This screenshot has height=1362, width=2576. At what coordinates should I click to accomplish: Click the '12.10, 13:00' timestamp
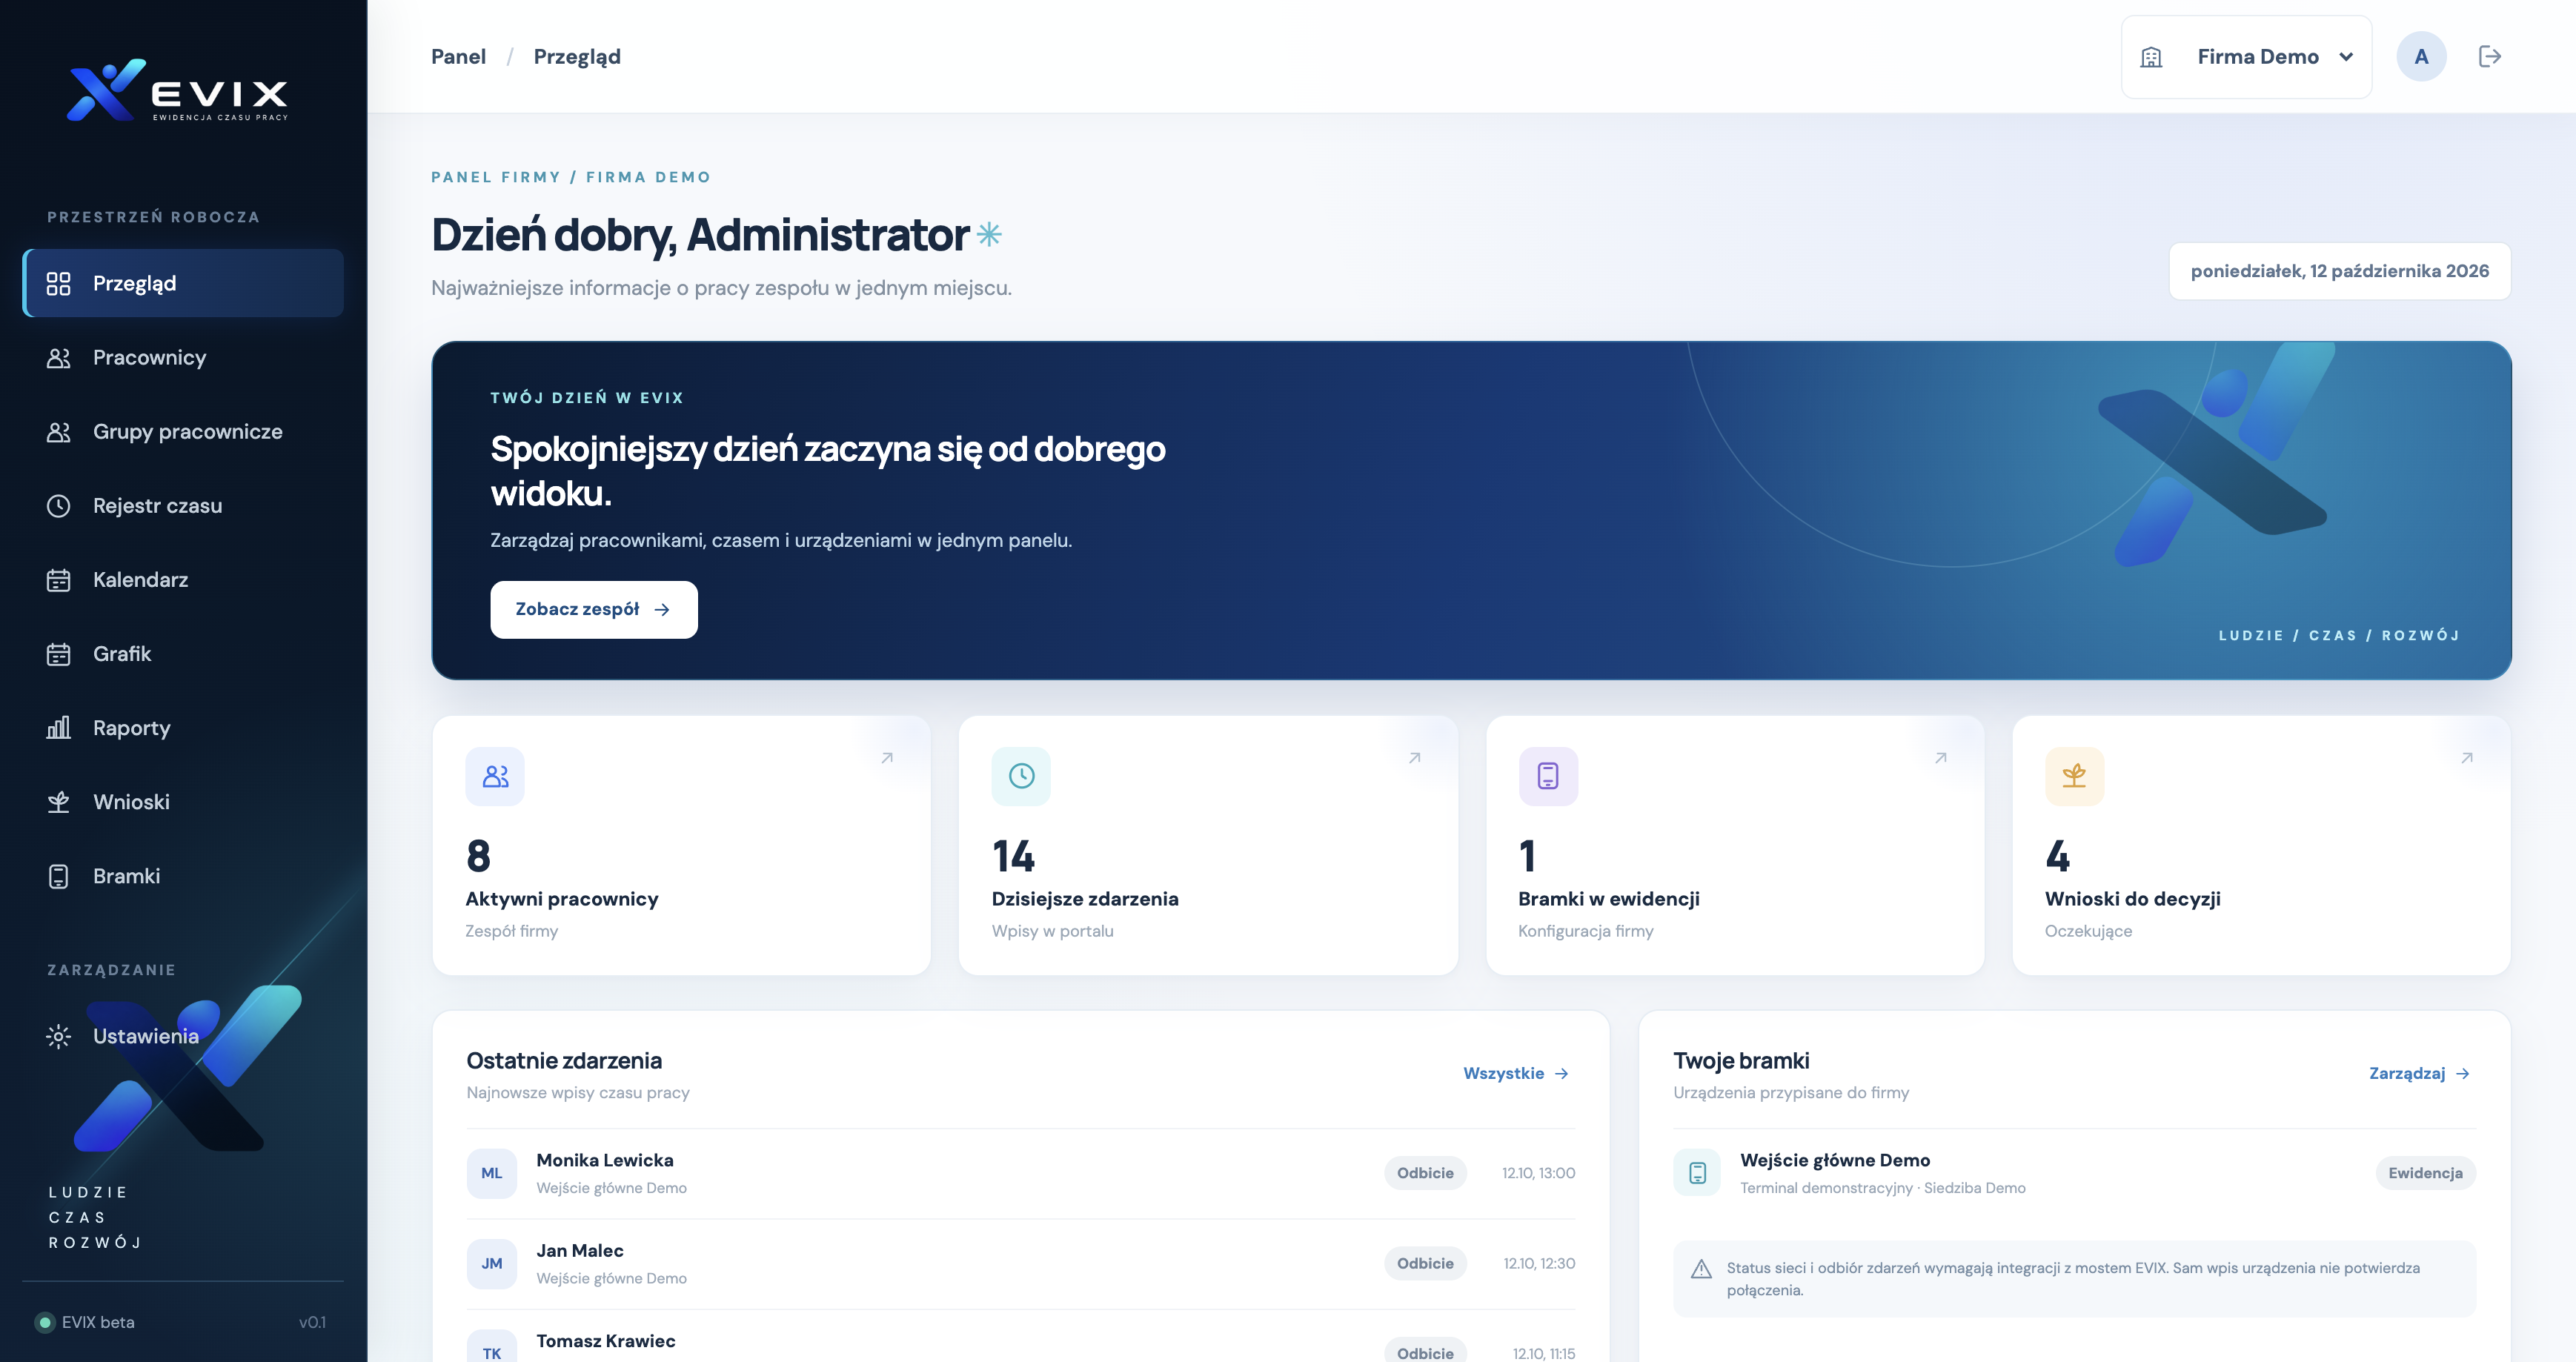tap(1538, 1173)
